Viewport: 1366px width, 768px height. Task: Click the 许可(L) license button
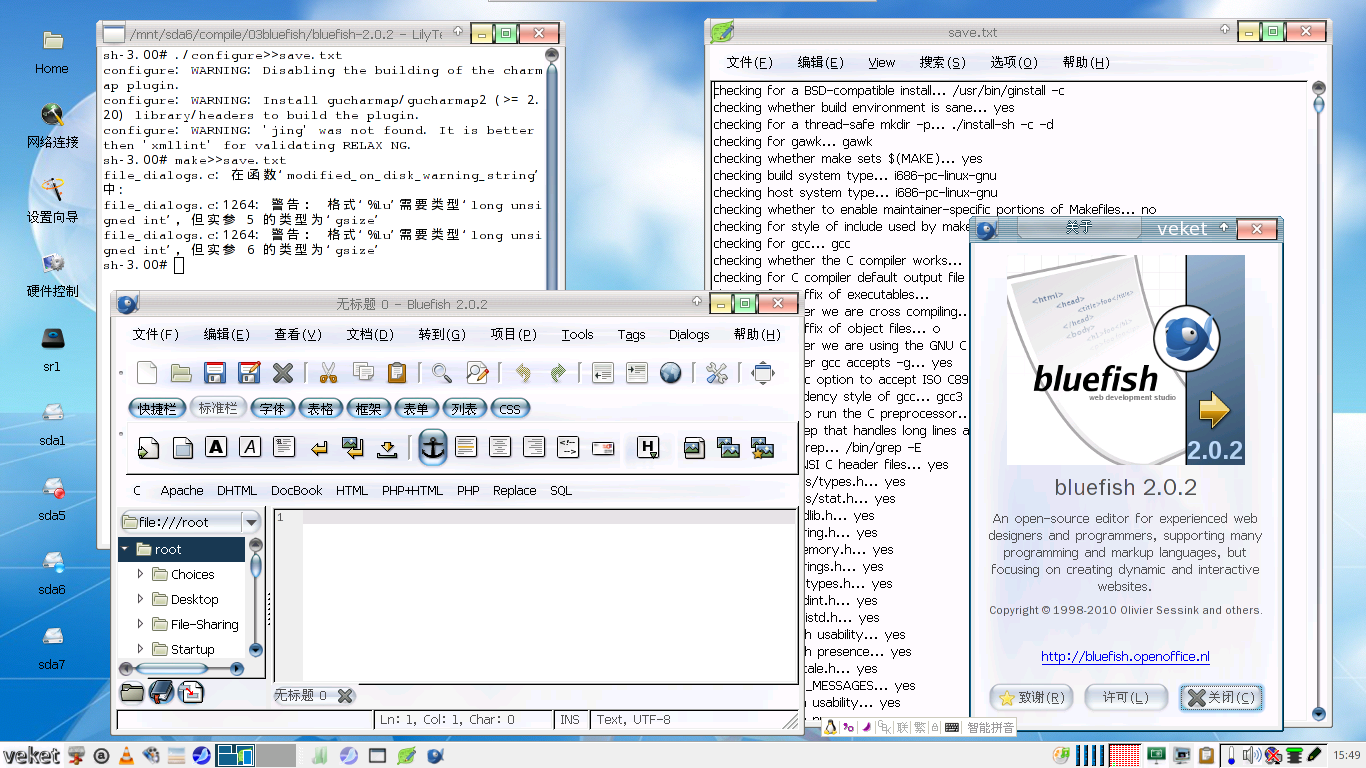(x=1125, y=698)
